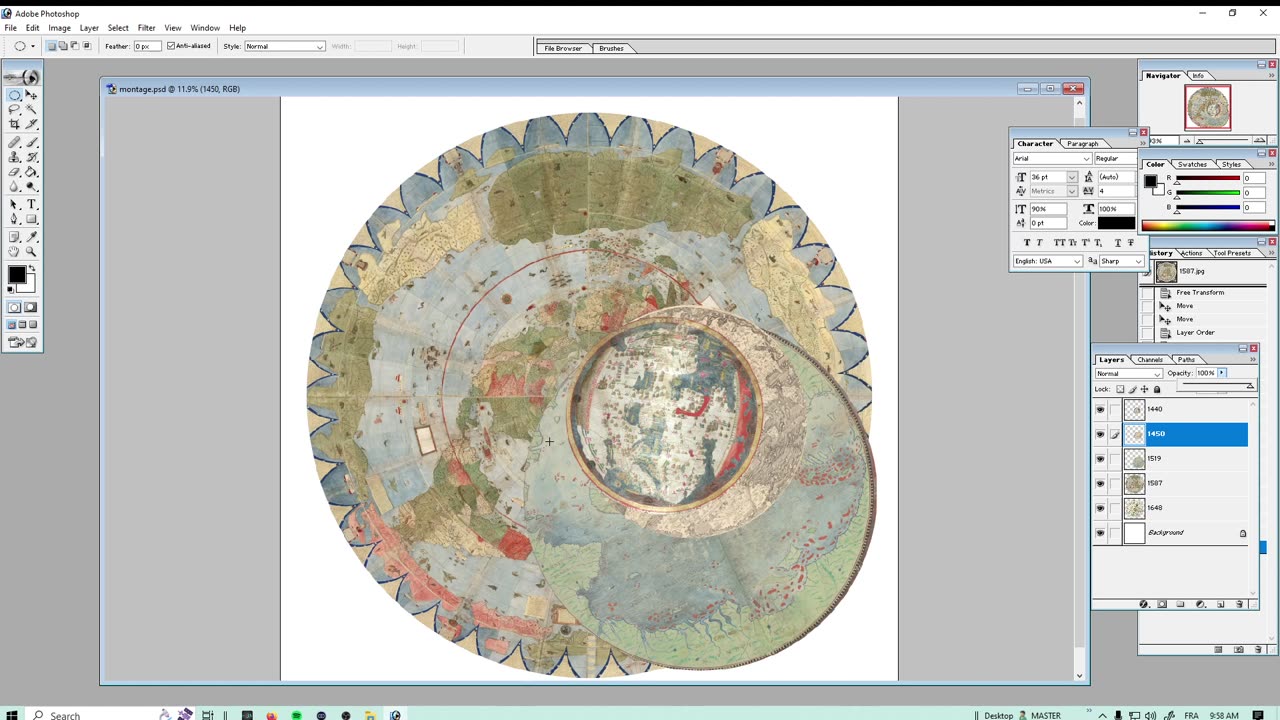Select the Healing Brush tool
The image size is (1280, 720).
15,142
